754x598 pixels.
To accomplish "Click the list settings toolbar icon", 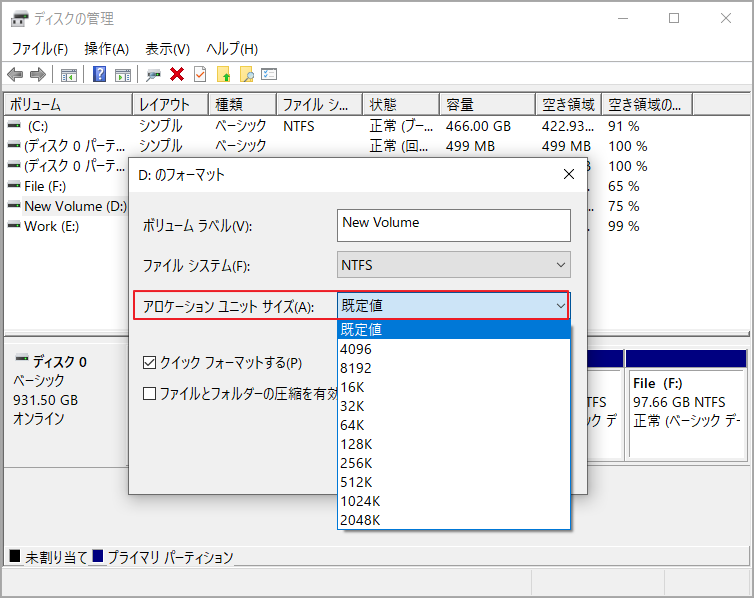I will (x=269, y=75).
